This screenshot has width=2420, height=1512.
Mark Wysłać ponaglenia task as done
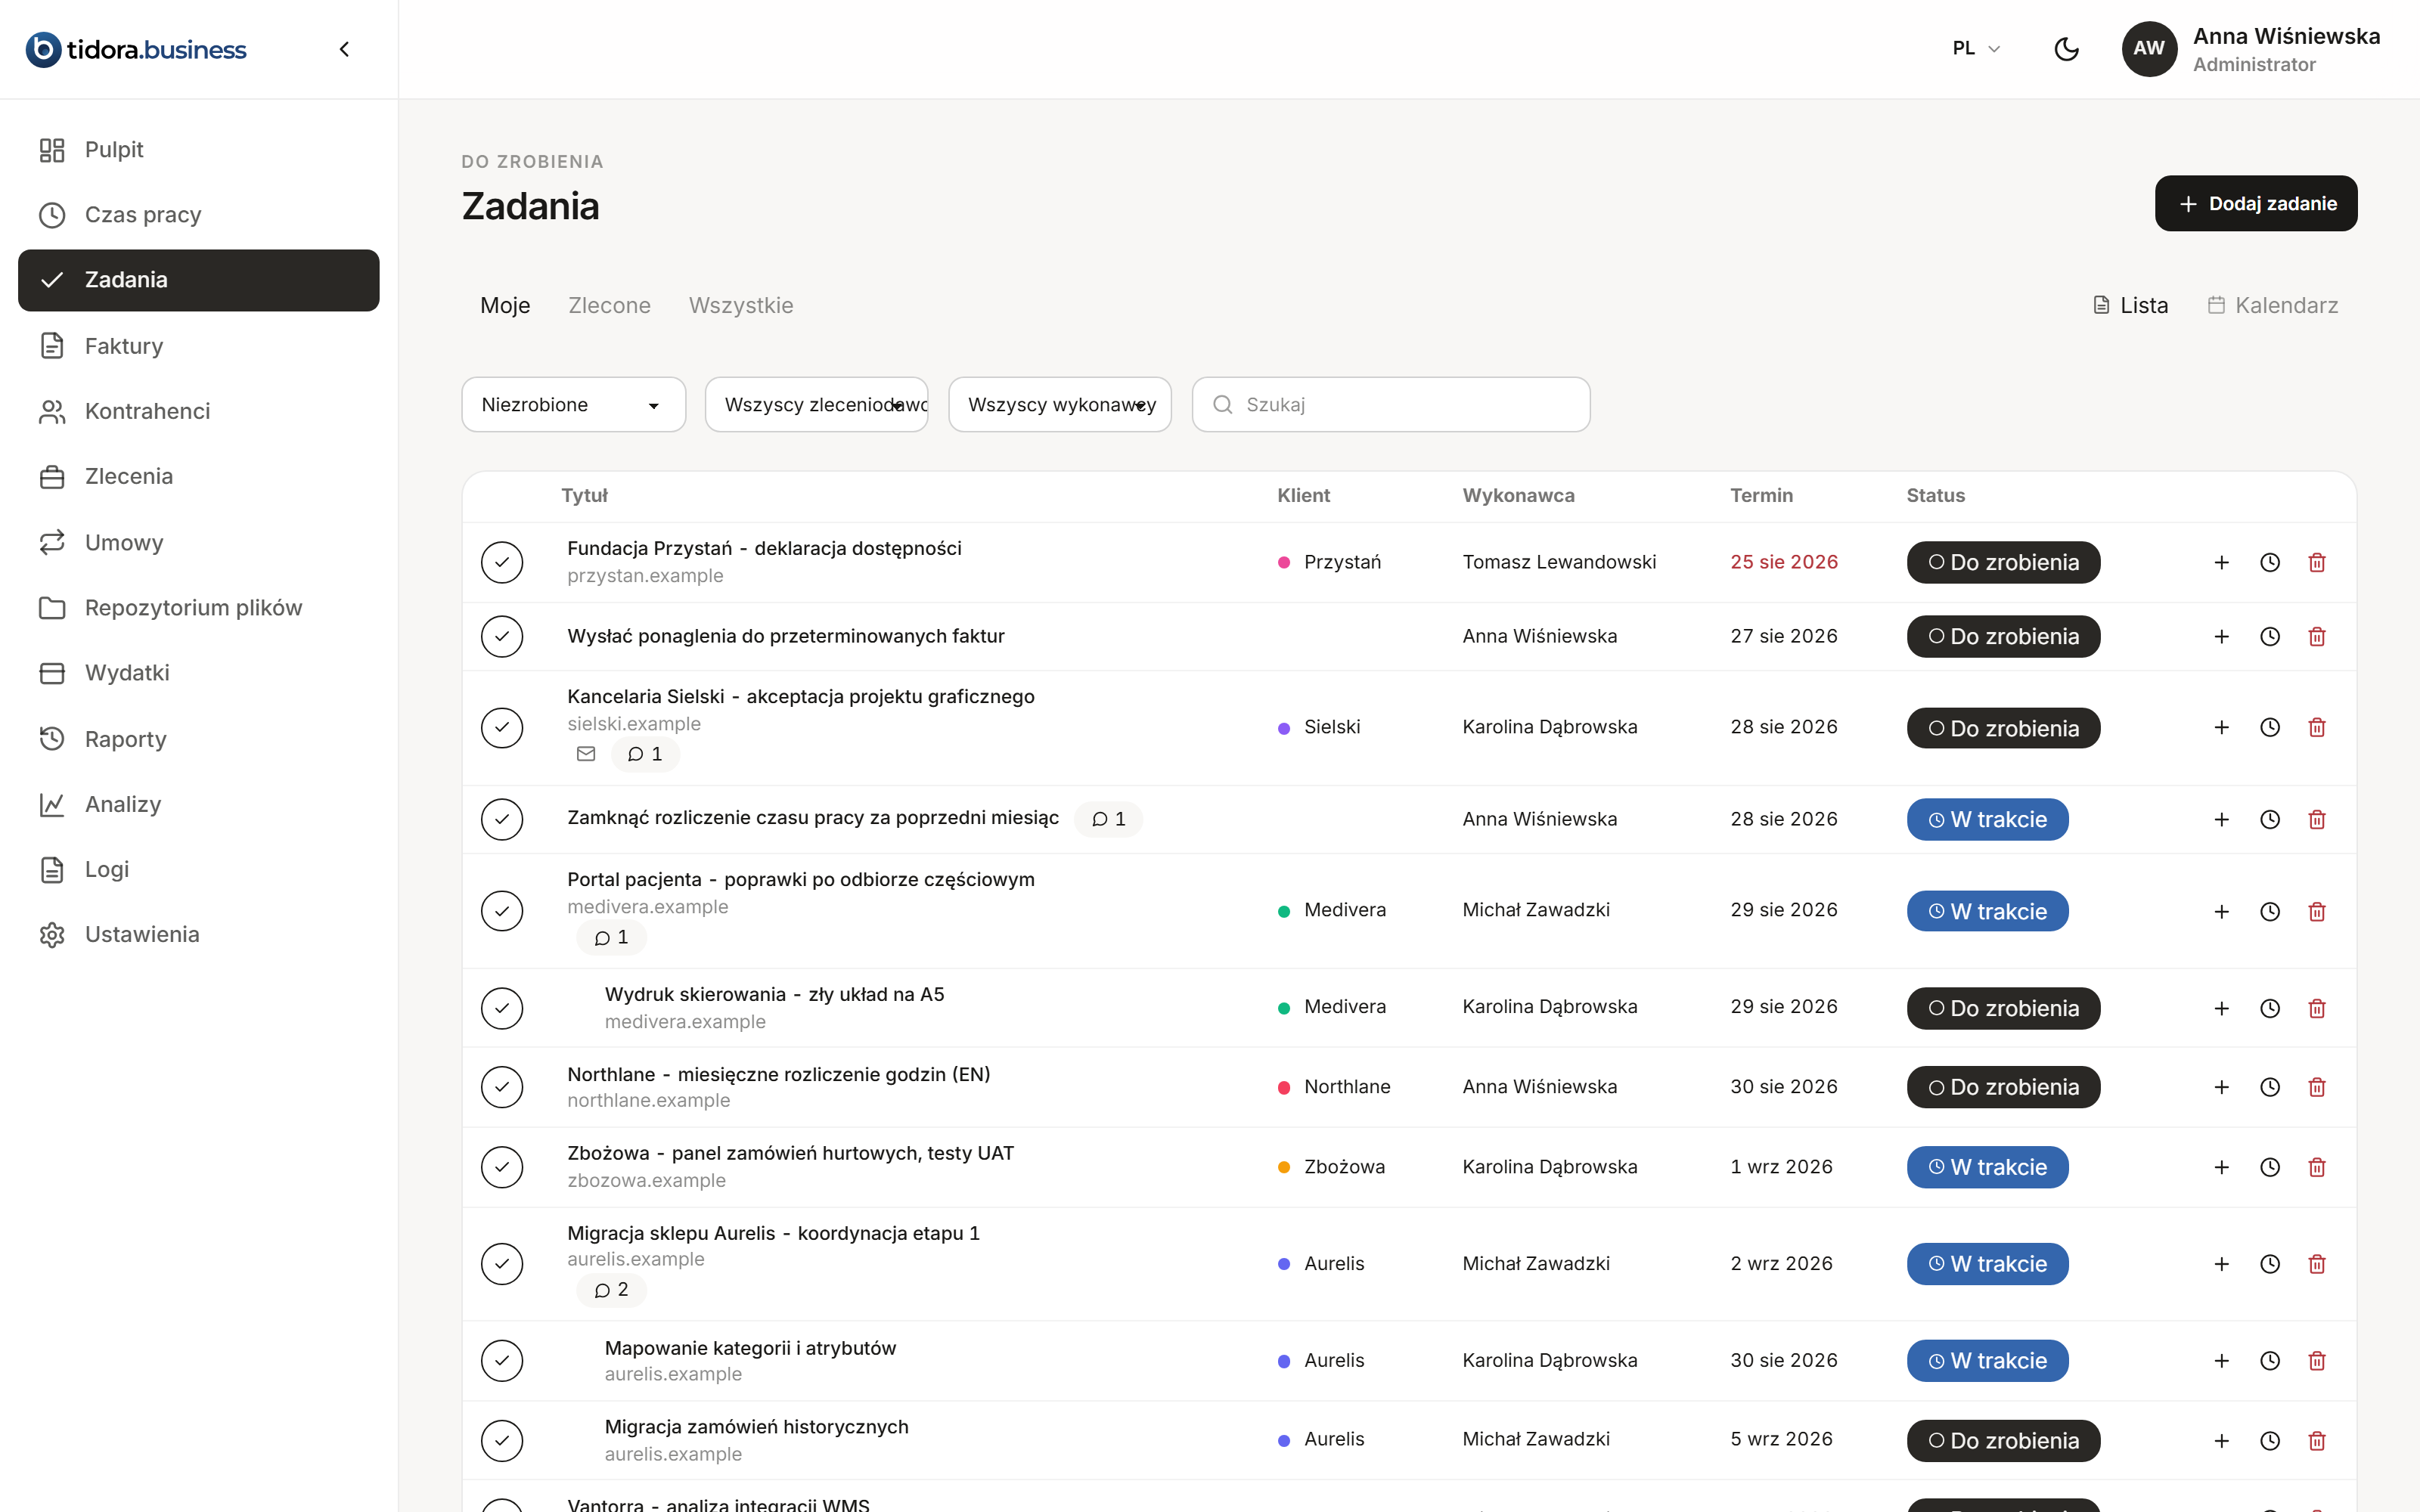tap(502, 636)
